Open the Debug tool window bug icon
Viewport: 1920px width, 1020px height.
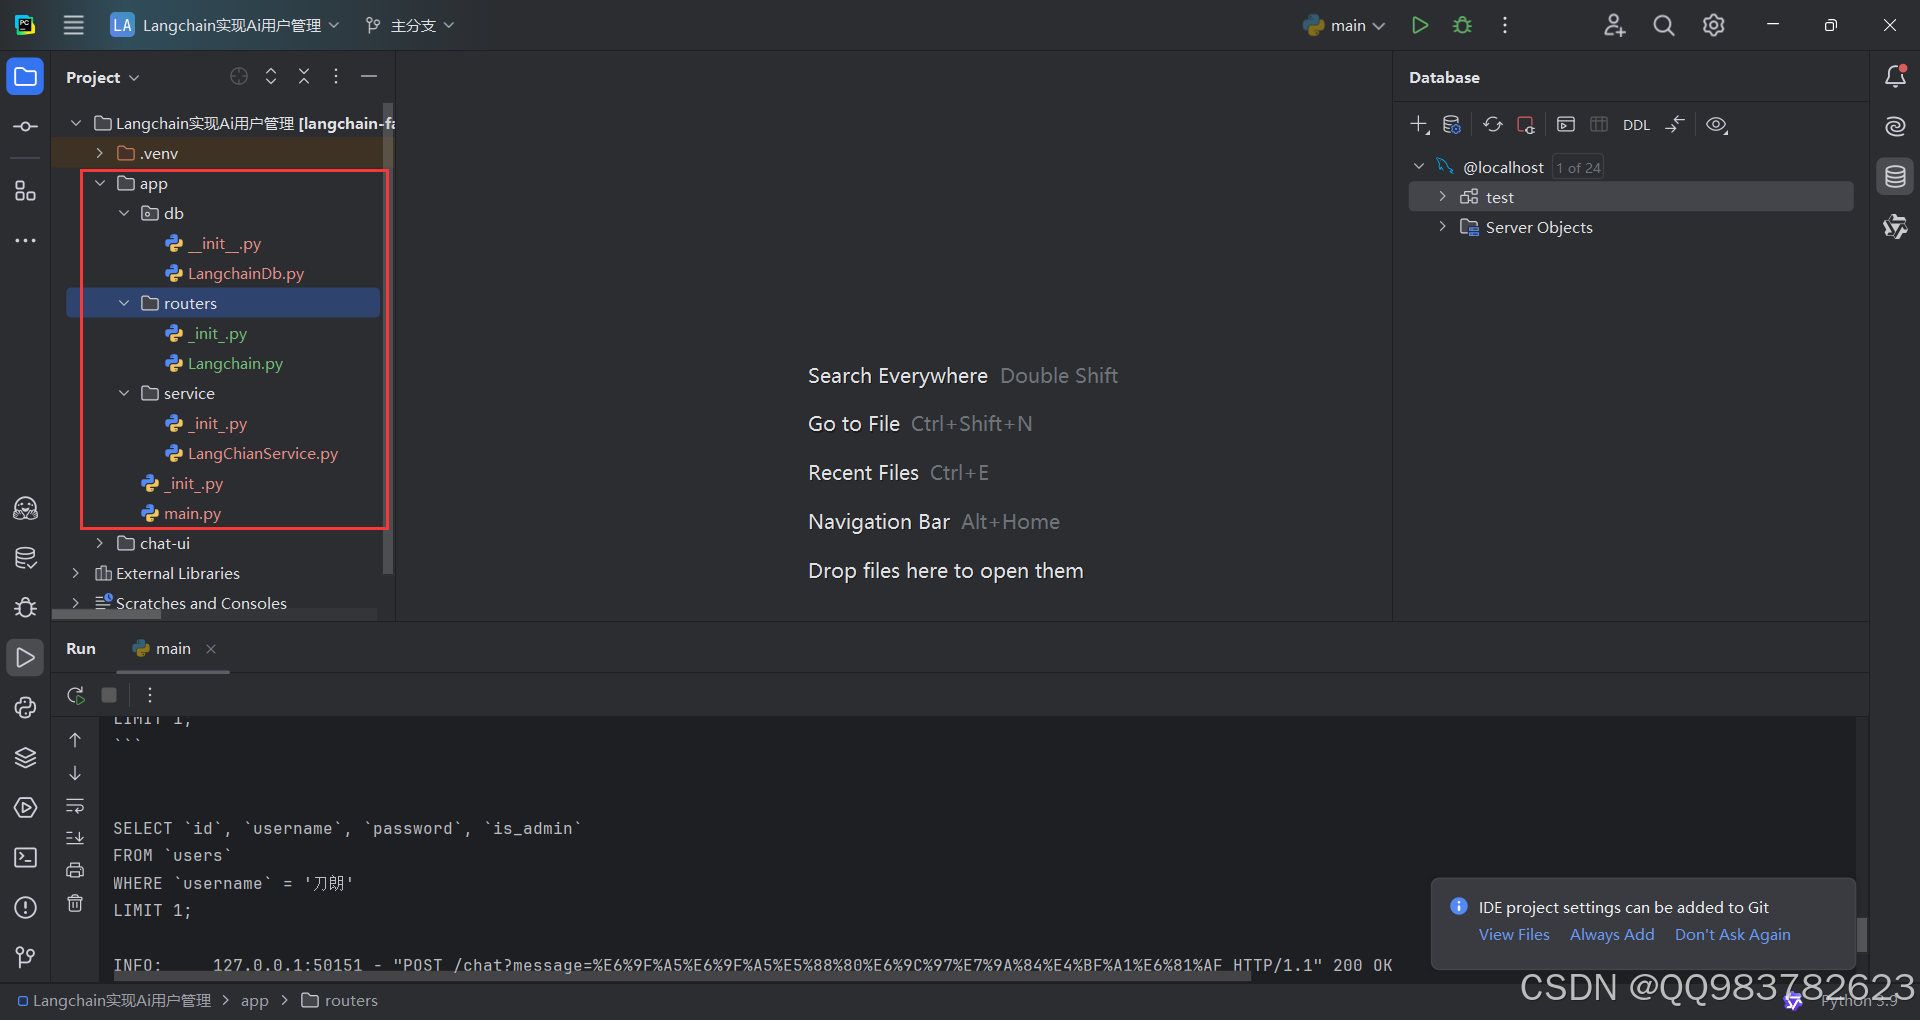coord(25,607)
